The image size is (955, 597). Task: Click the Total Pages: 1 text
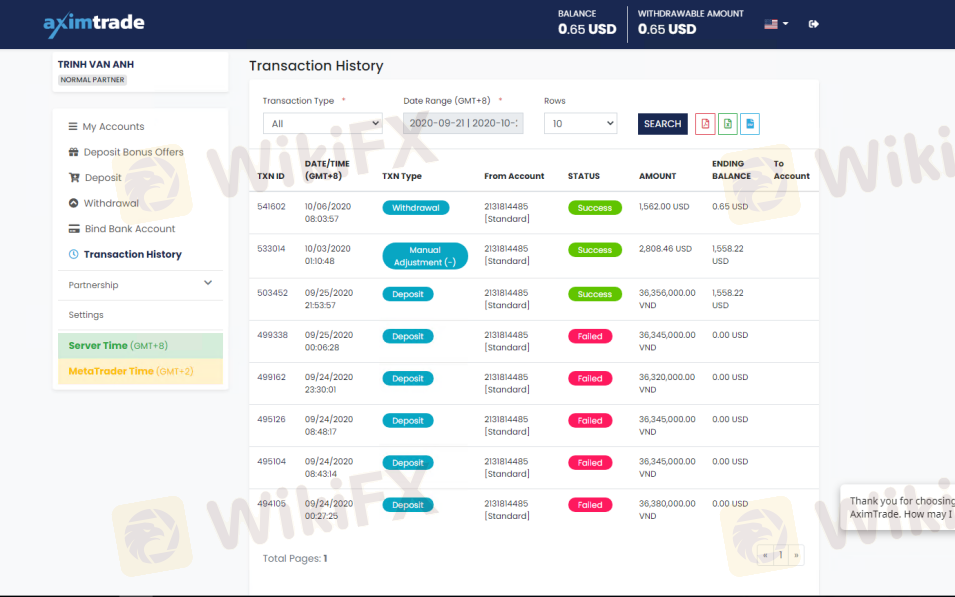(295, 558)
